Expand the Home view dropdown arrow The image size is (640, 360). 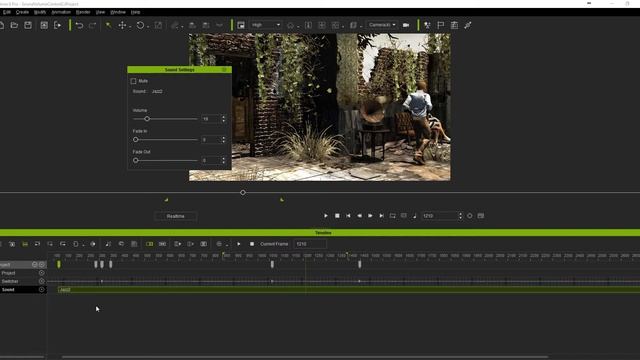pos(298,27)
